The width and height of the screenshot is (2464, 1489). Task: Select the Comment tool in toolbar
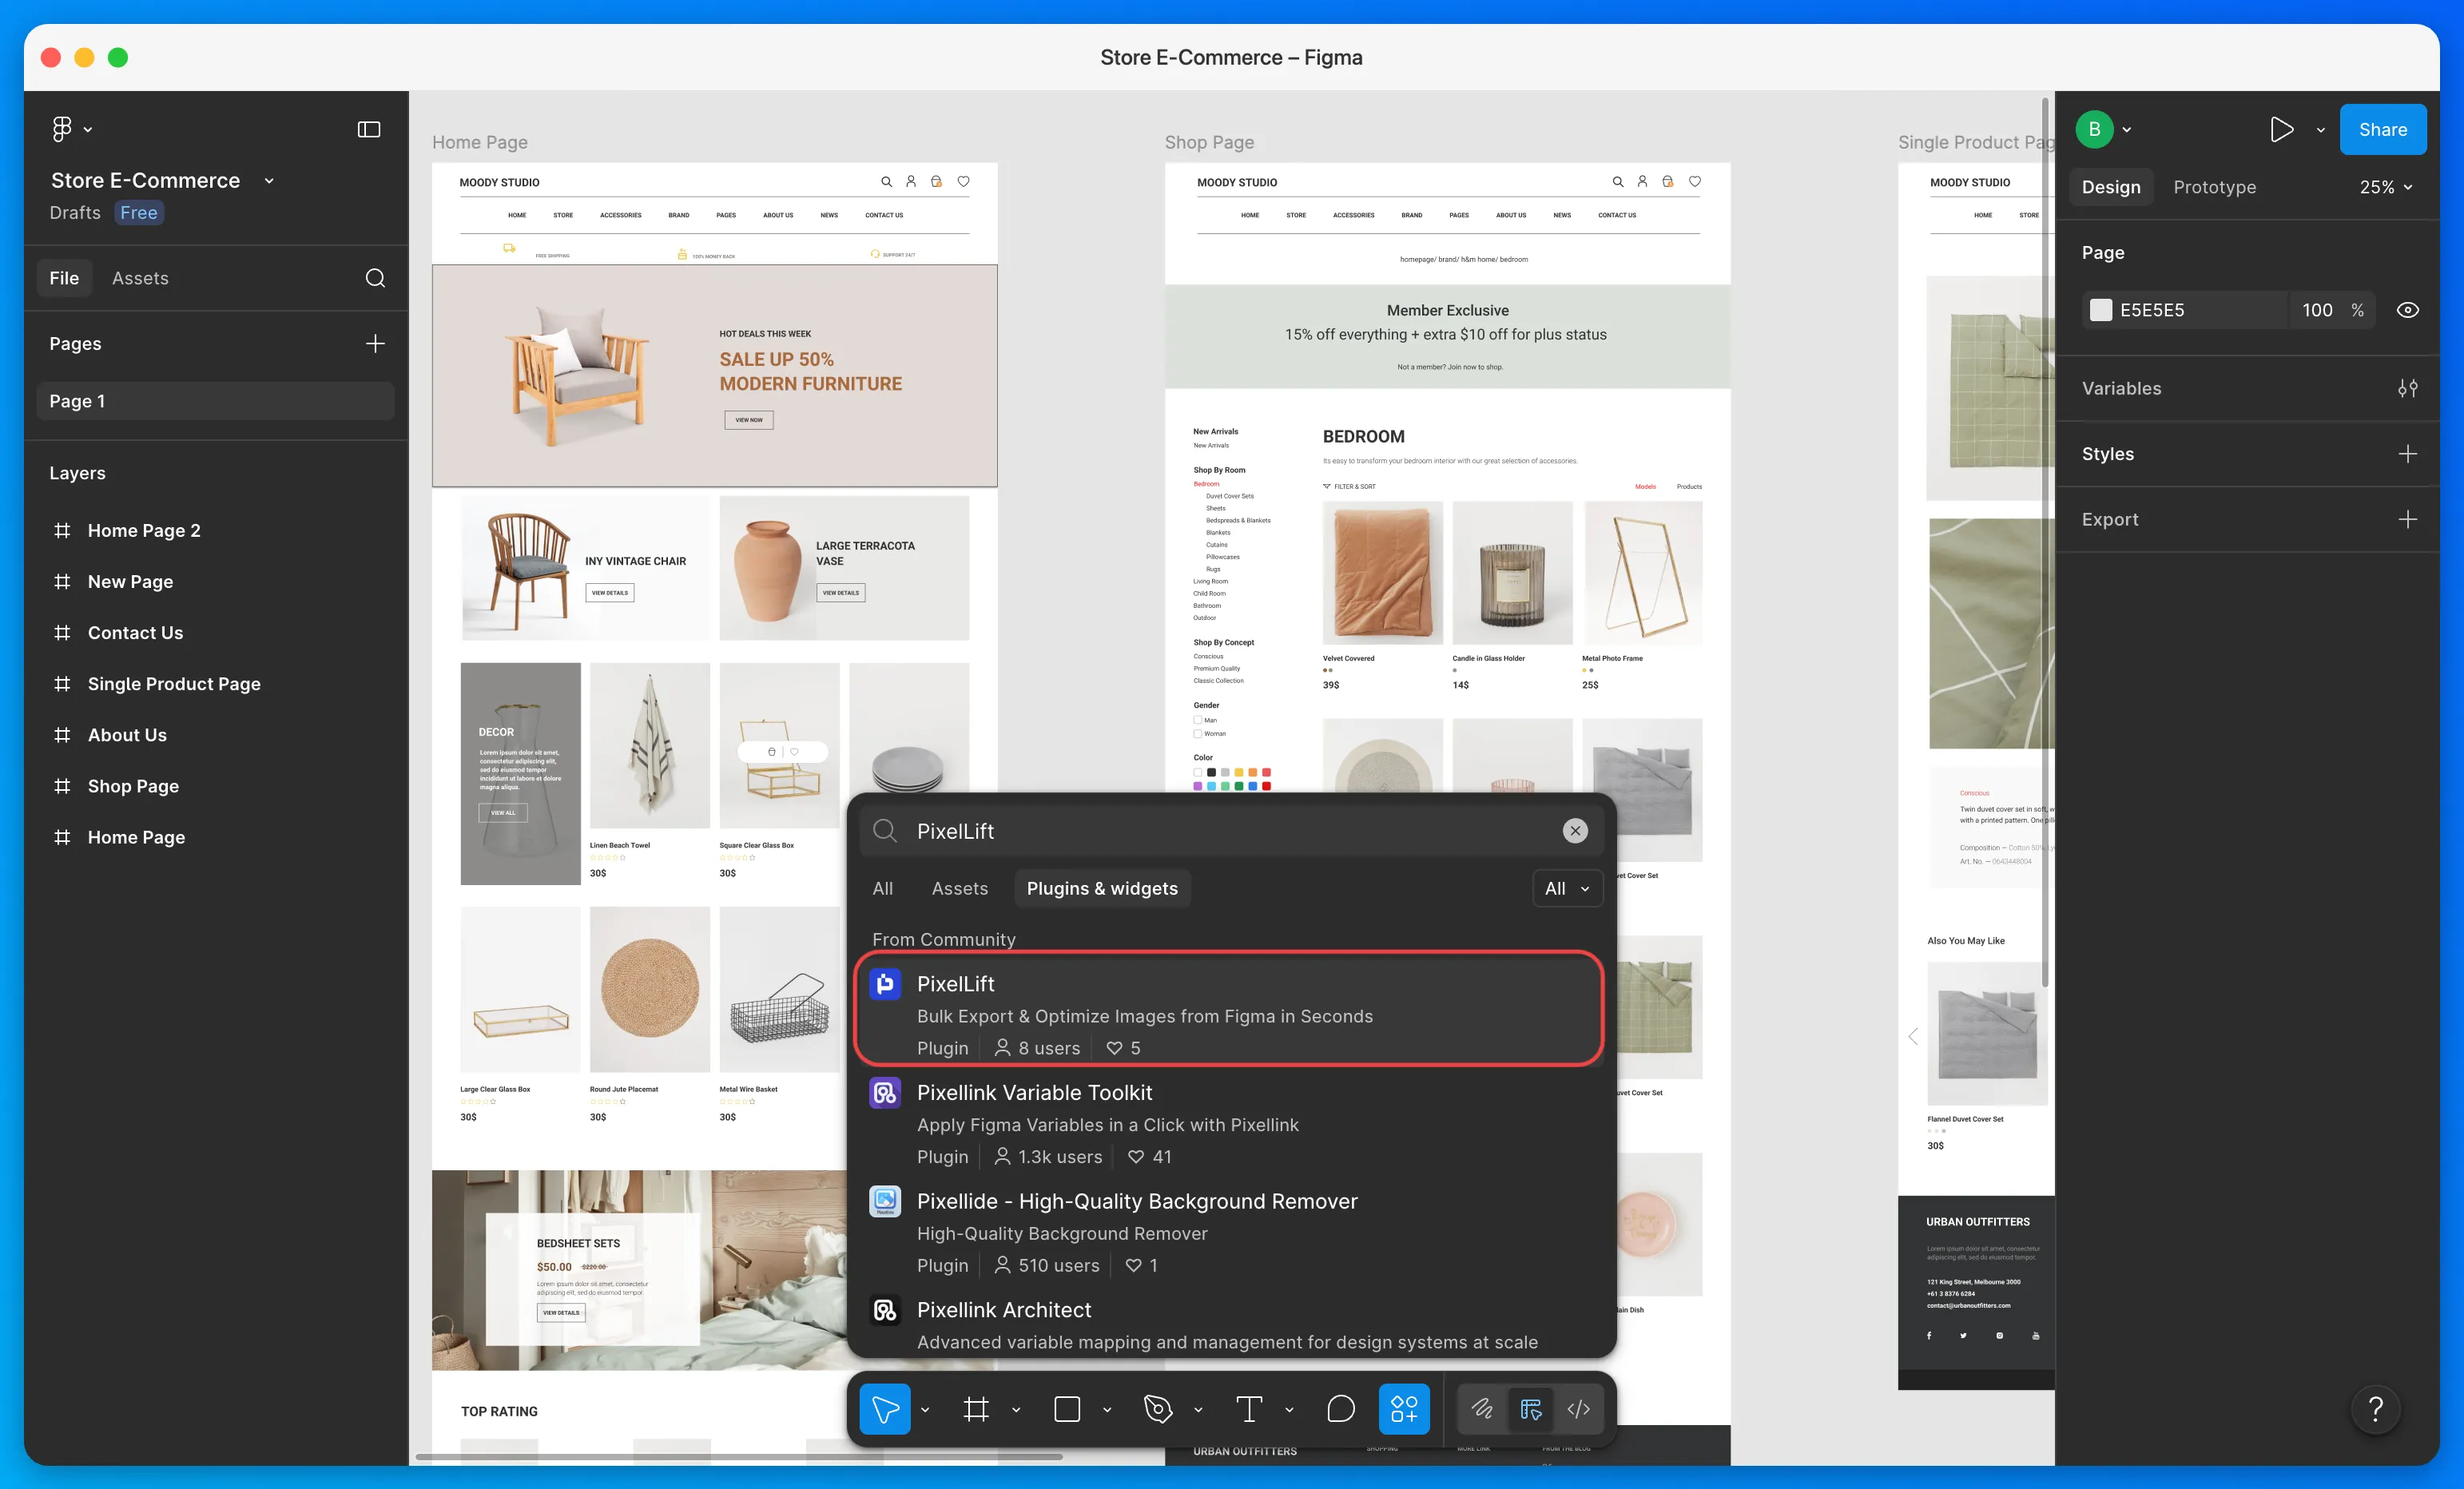click(x=1340, y=1409)
